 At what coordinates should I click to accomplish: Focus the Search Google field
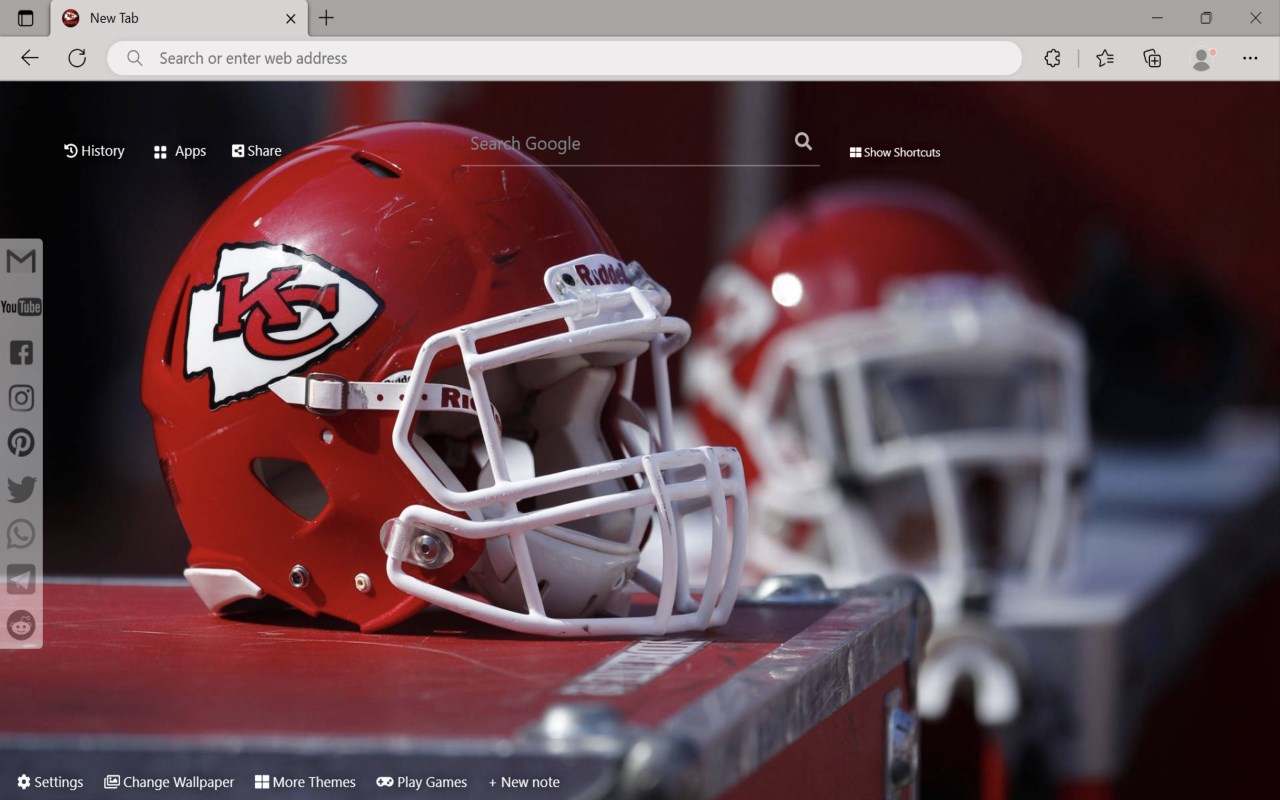coord(625,144)
